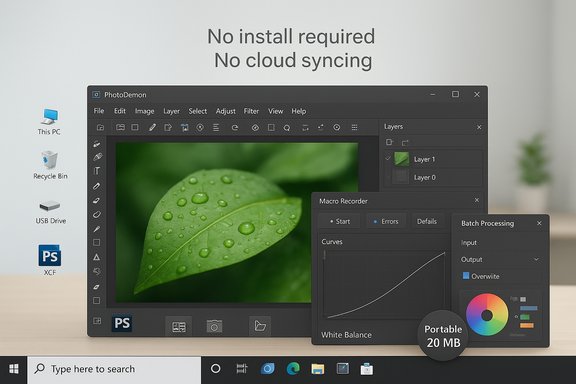Click Start in Macro Recorder
This screenshot has width=576, height=384.
click(x=339, y=221)
